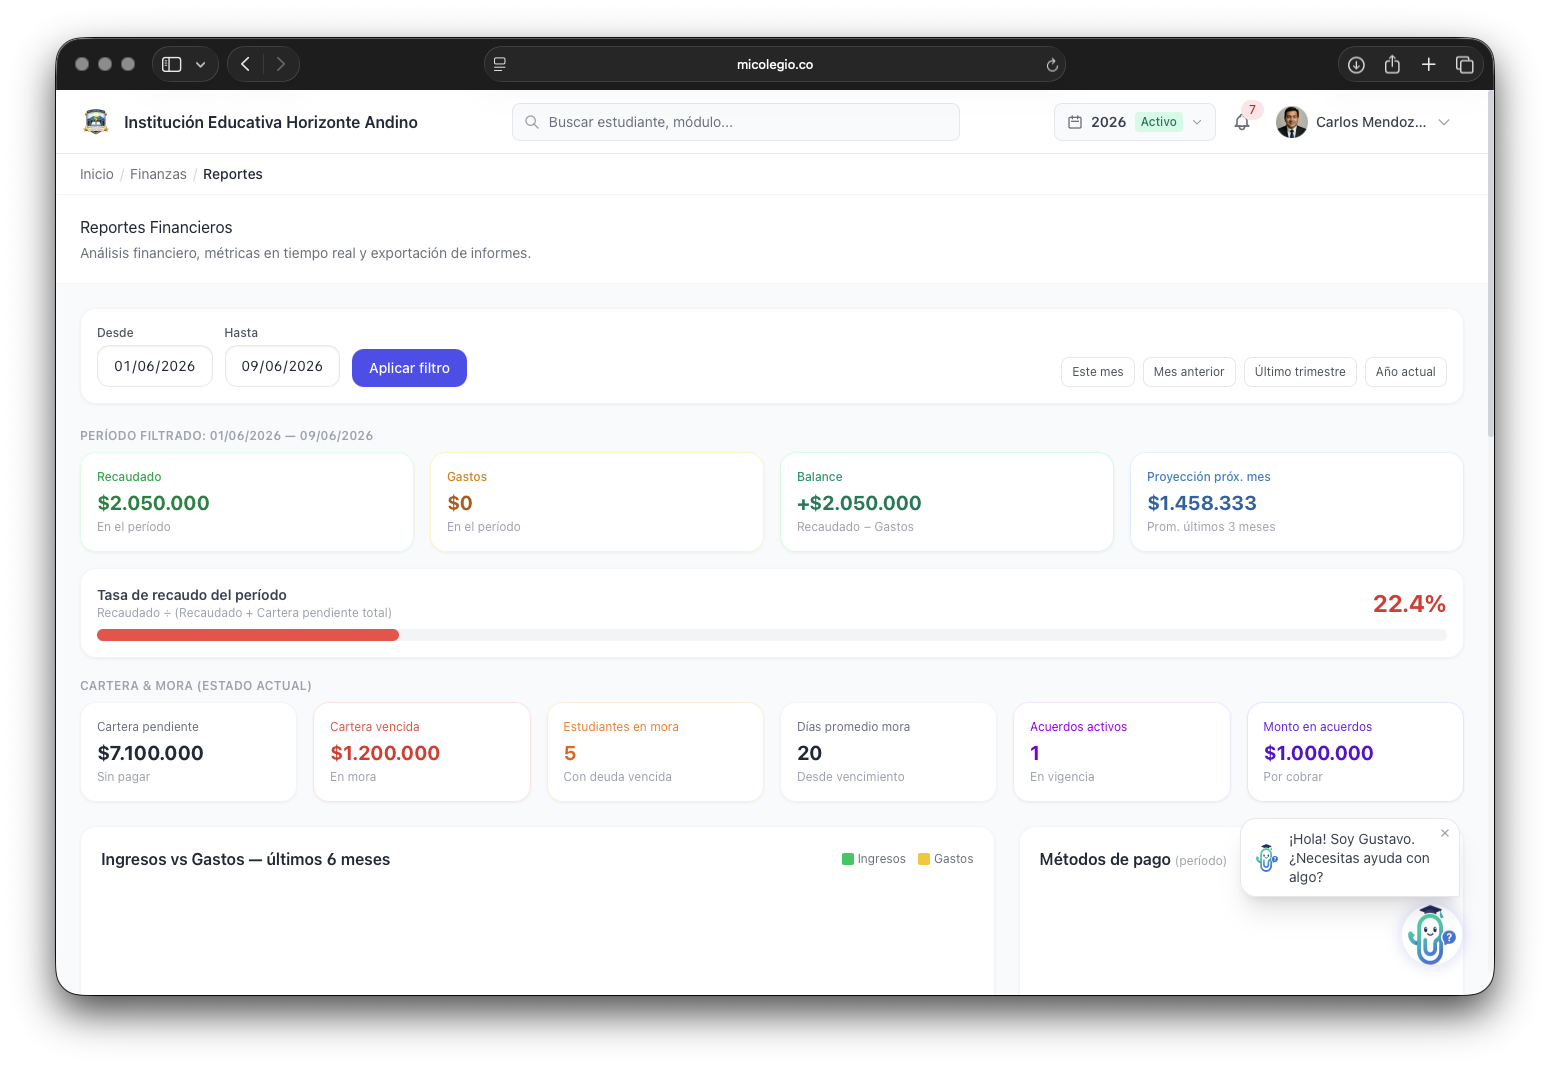
Task: Show the tab overview icon
Action: tap(1465, 64)
